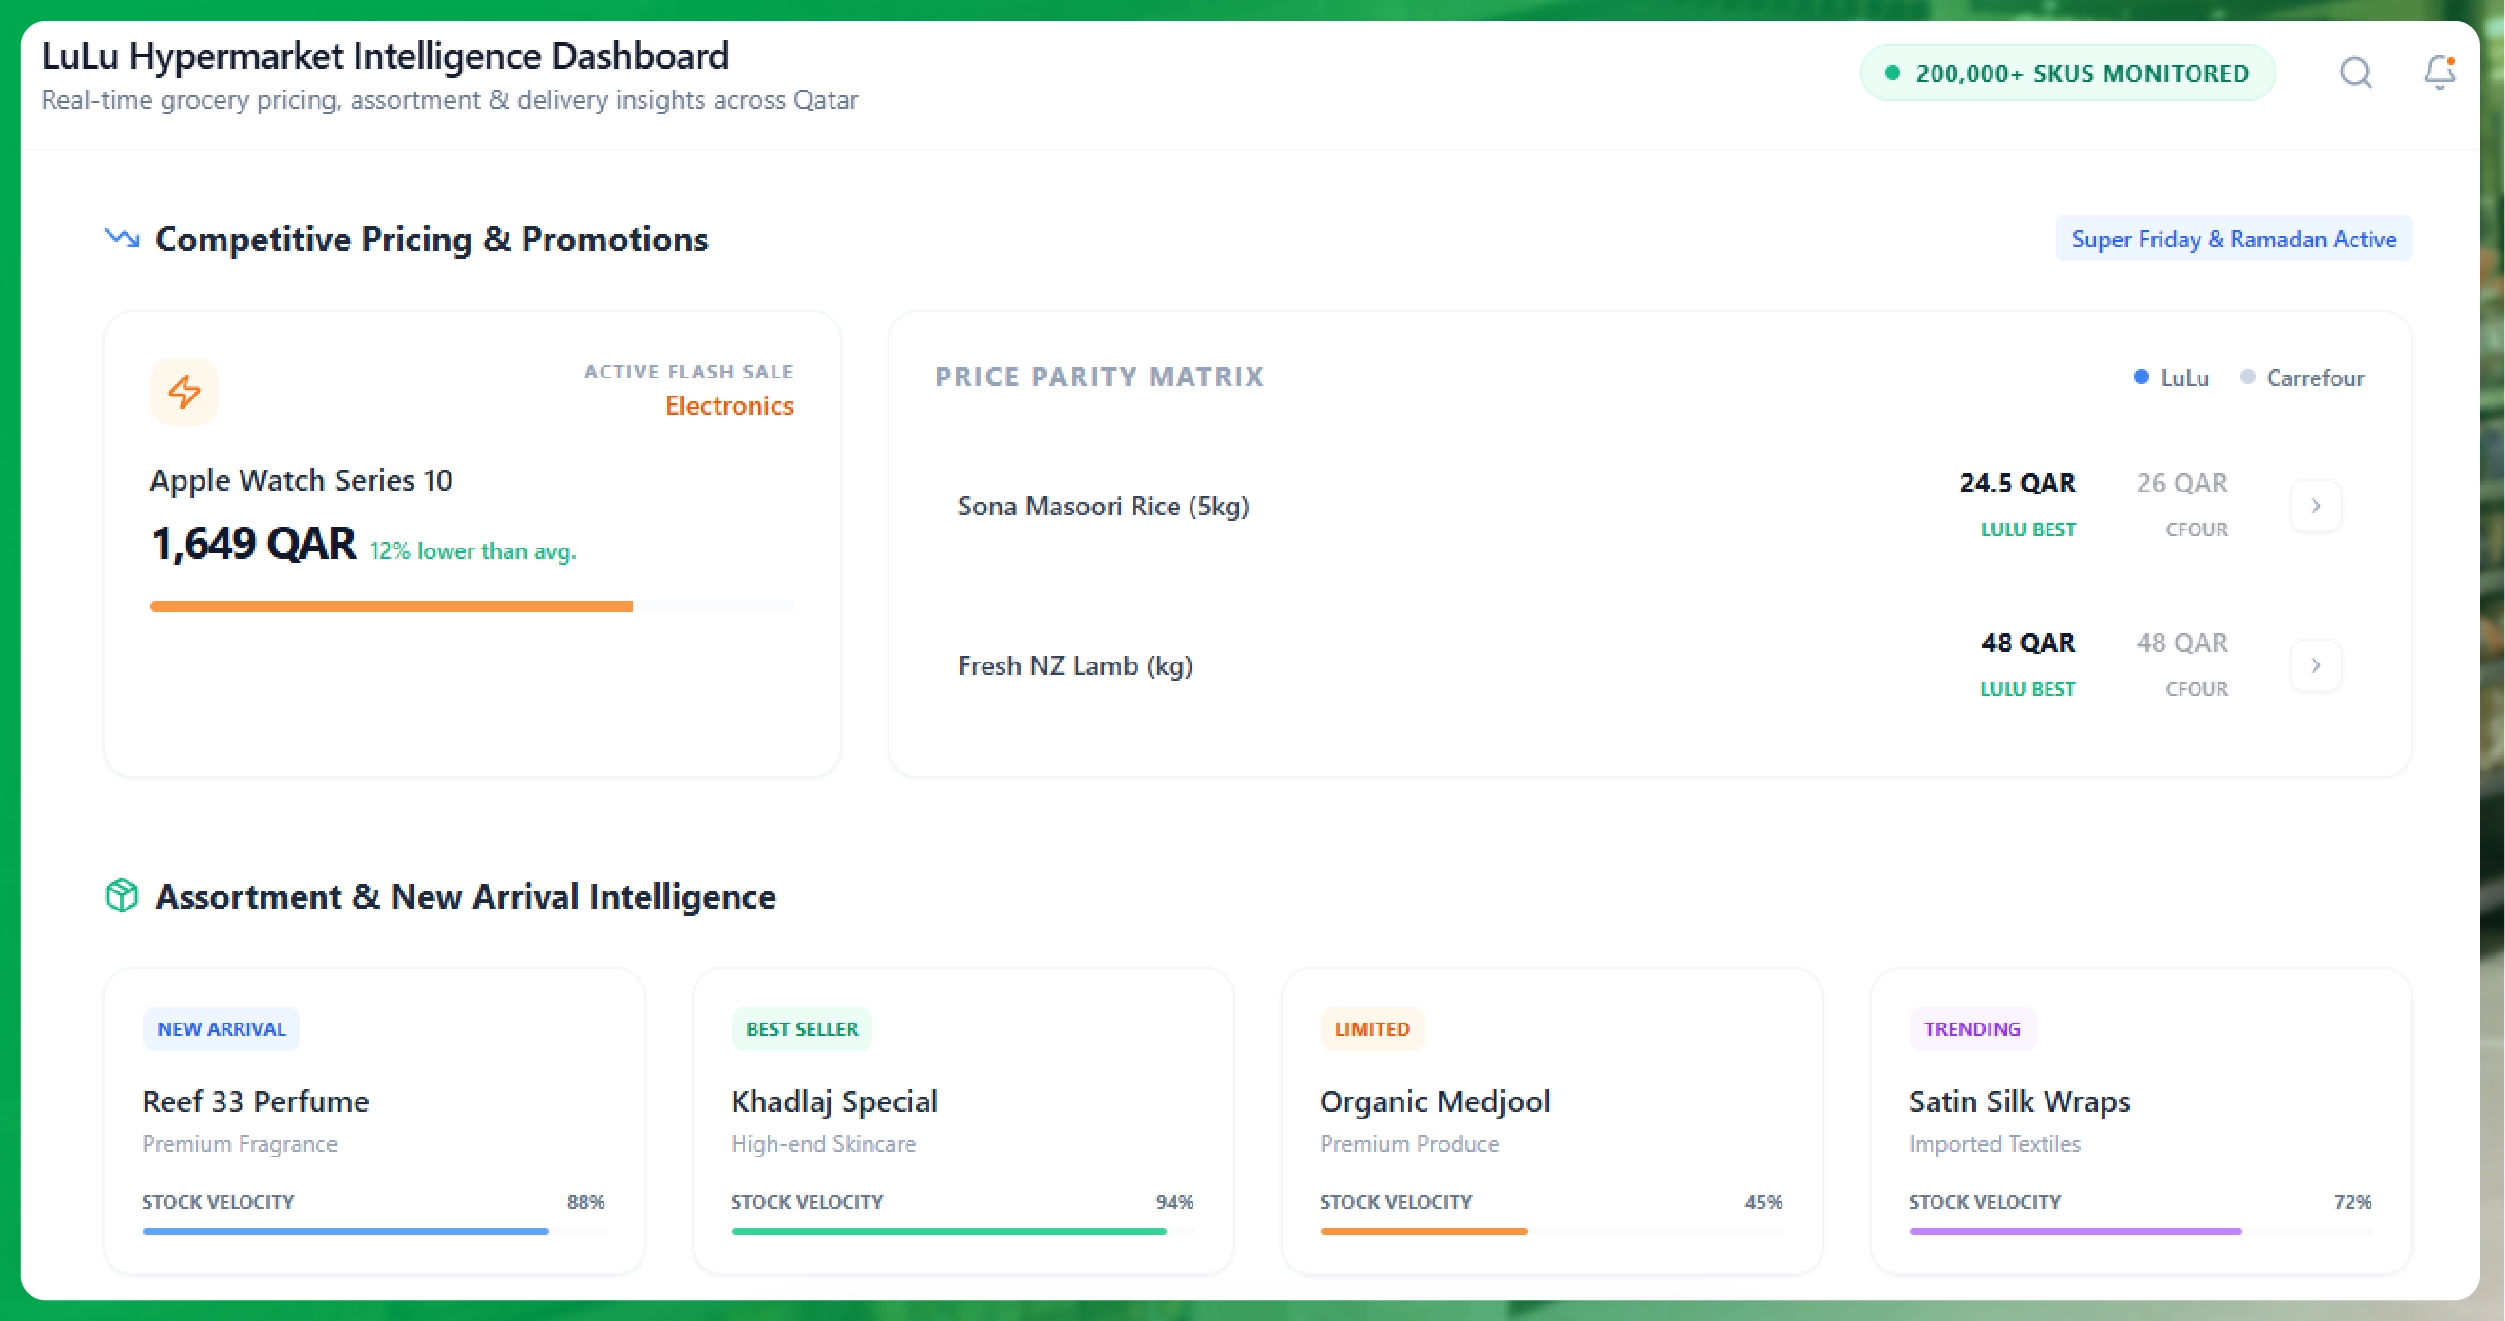2505x1321 pixels.
Task: Click the lightning bolt flash sale icon
Action: [x=184, y=392]
